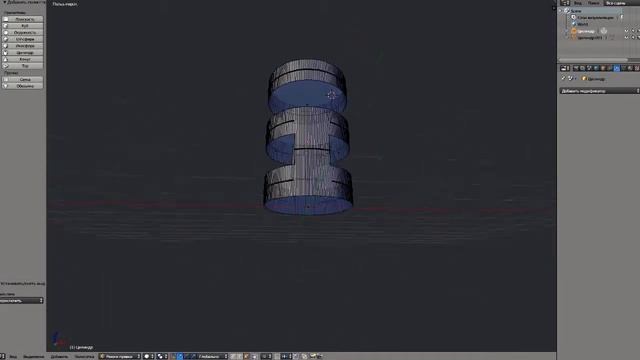Switch to edge select mode

[239, 356]
